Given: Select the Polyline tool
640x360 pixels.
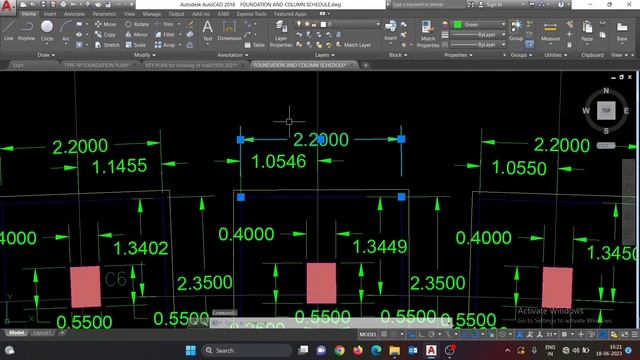Looking at the screenshot, I should pyautogui.click(x=26, y=31).
